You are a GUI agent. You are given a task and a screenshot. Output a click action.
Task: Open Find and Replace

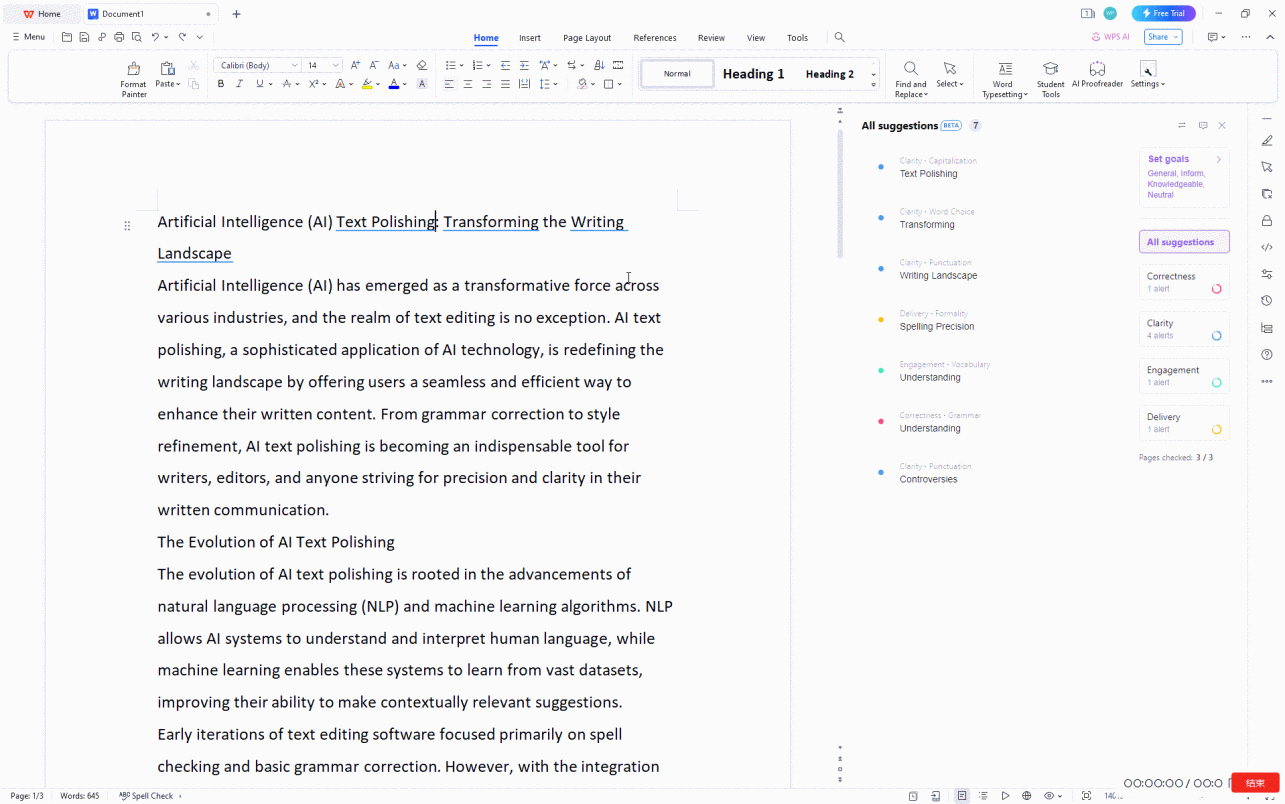tap(910, 79)
